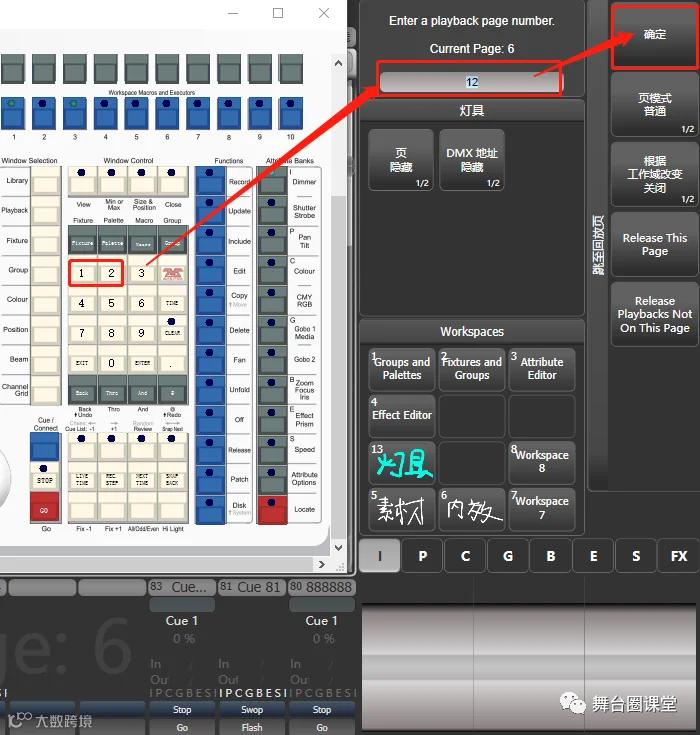The width and height of the screenshot is (700, 735).
Task: Open handwritten workspace 5 thumbnail
Action: point(402,509)
